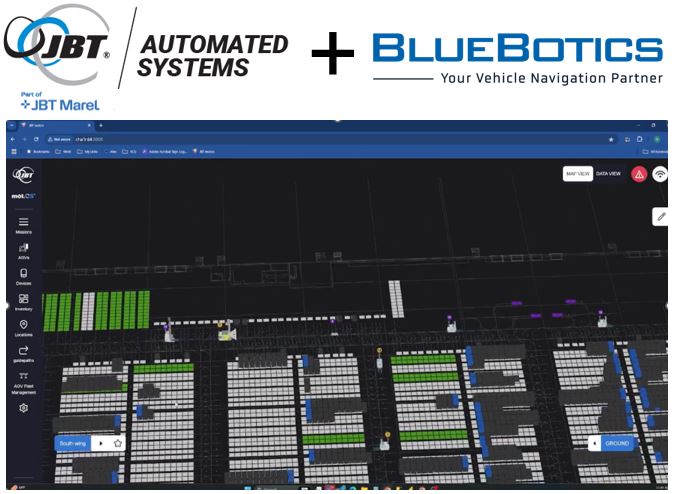This screenshot has height=494, width=675.
Task: Bookmark this page with star icon
Action: coord(611,138)
